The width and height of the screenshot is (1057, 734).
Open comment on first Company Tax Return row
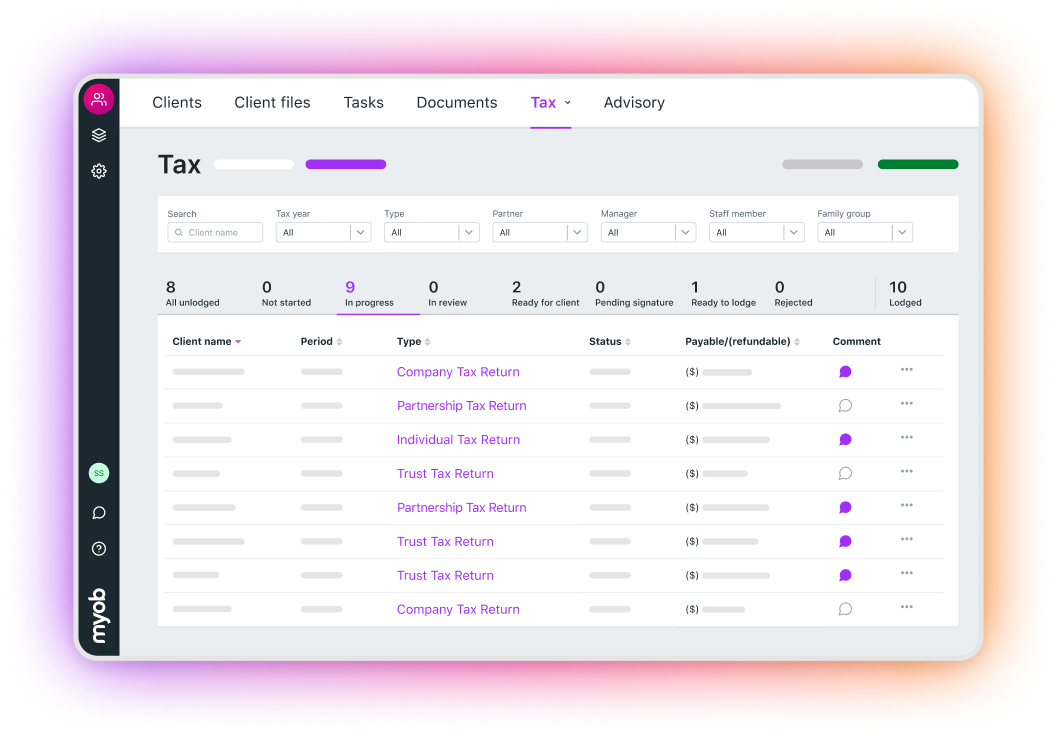tap(845, 372)
